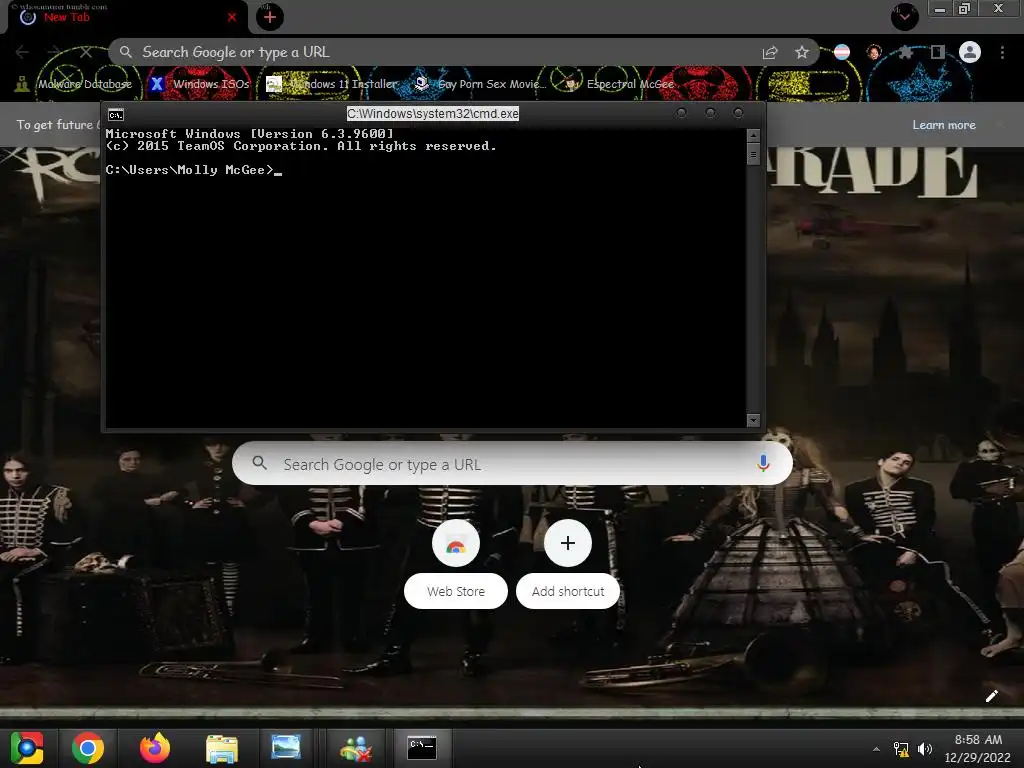The image size is (1024, 768).
Task: Switch to cmd window on taskbar
Action: (422, 748)
